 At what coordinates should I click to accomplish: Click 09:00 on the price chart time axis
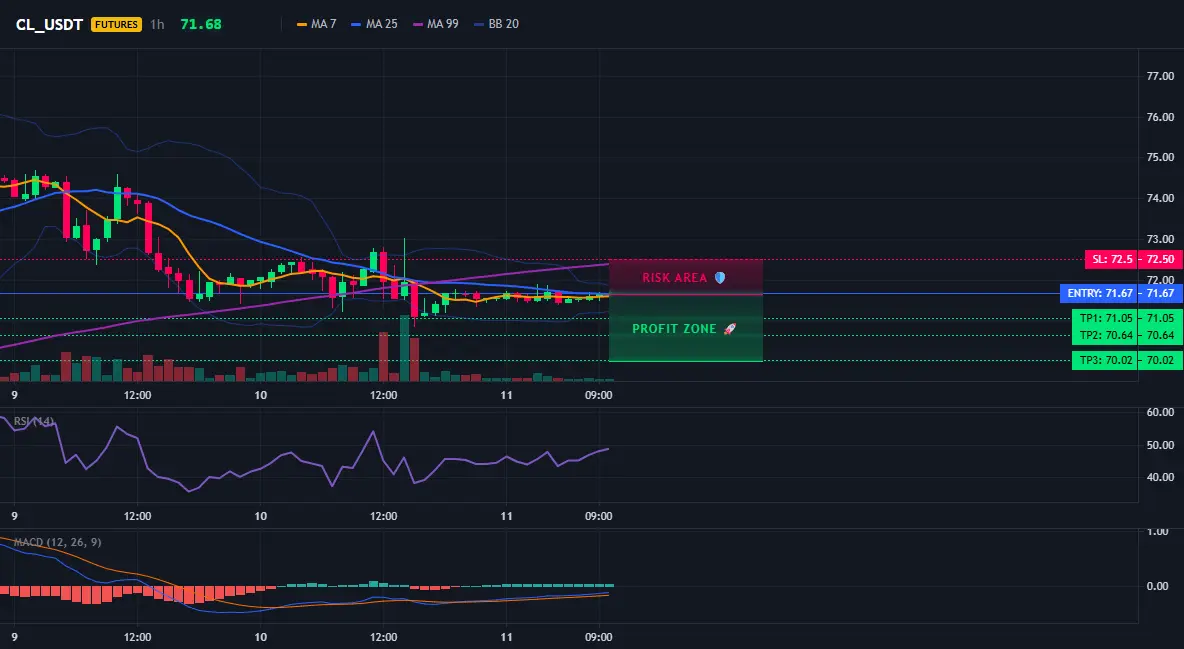pyautogui.click(x=599, y=395)
